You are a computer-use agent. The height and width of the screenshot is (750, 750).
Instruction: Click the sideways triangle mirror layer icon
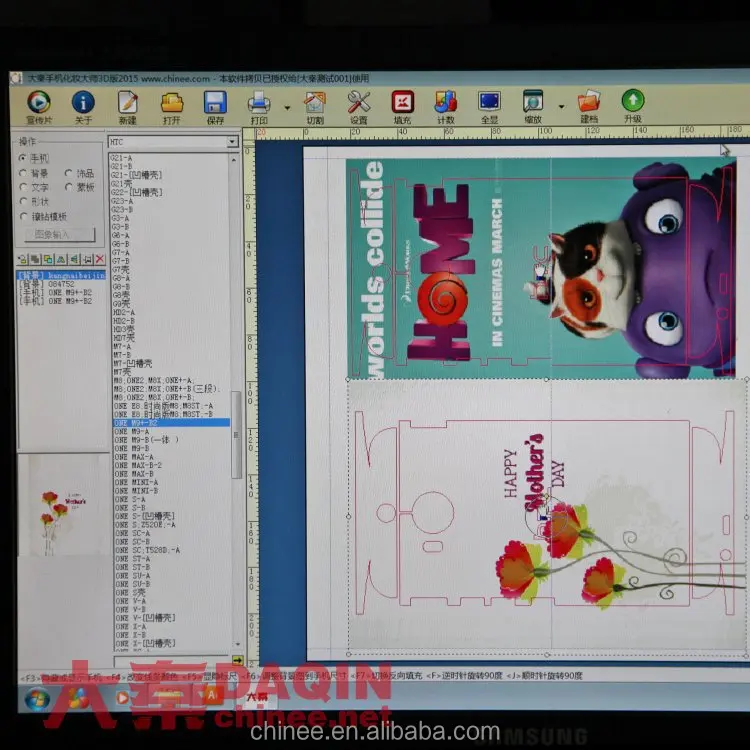(74, 259)
